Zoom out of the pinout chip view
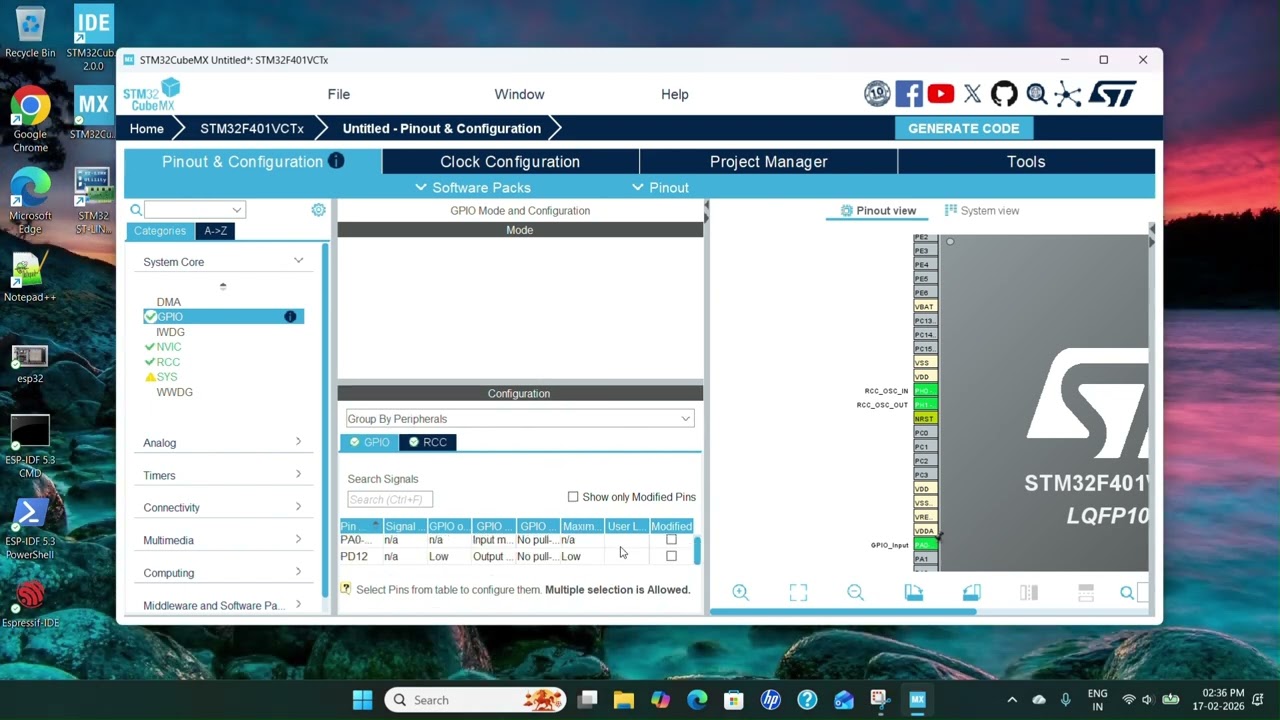Image resolution: width=1280 pixels, height=720 pixels. click(x=855, y=592)
